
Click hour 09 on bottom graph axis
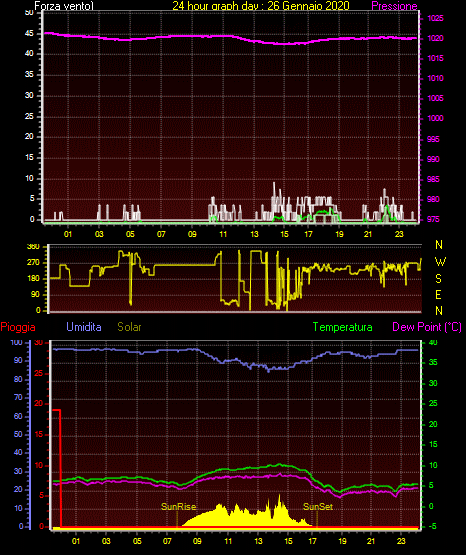click(x=197, y=541)
